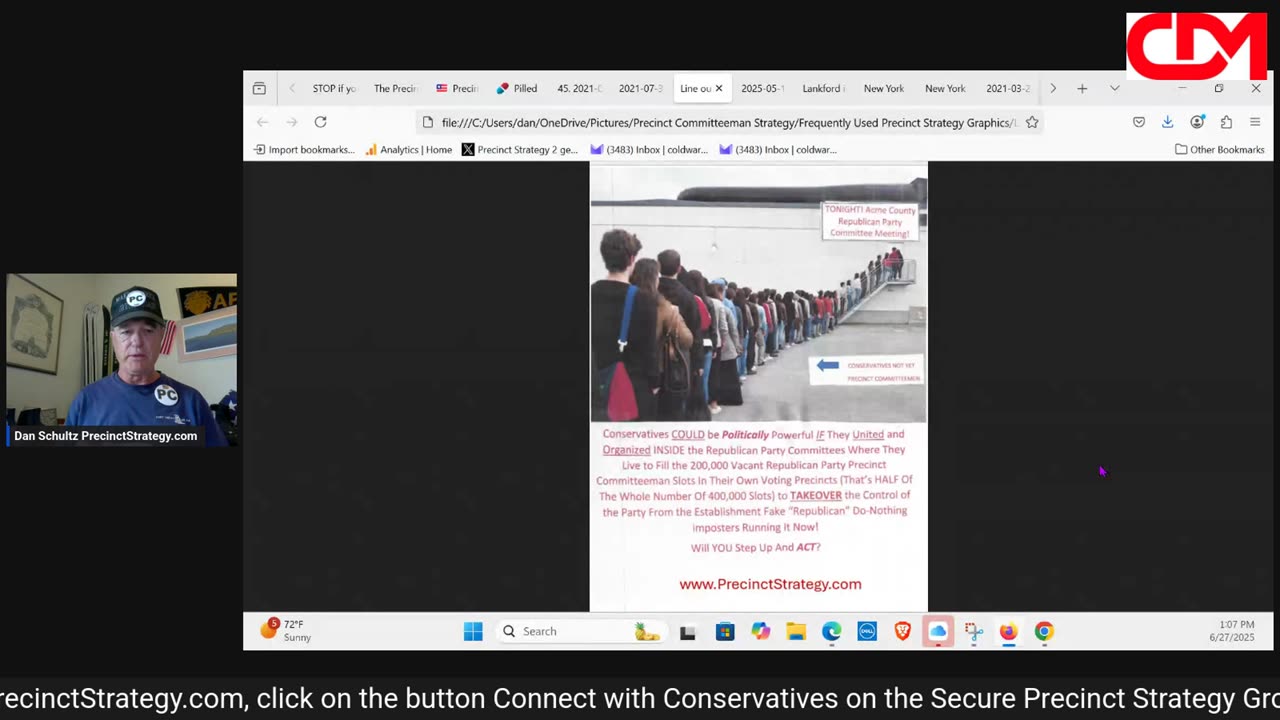This screenshot has height=720, width=1280.
Task: Open Task View from the taskbar
Action: pyautogui.click(x=687, y=631)
